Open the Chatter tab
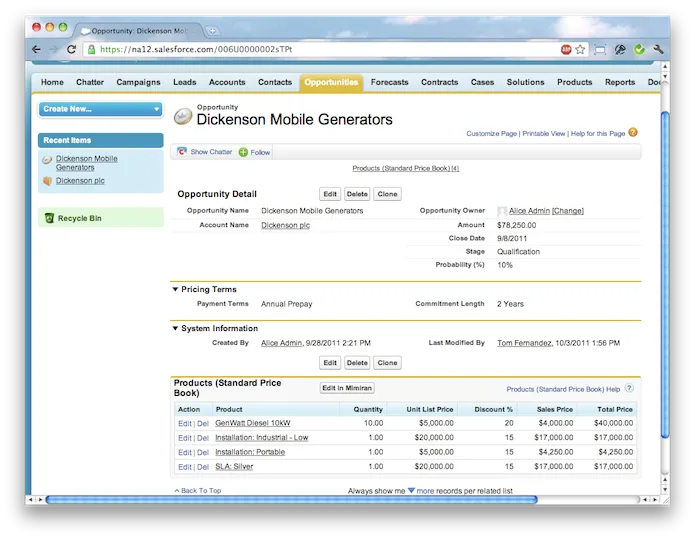Image resolution: width=695 pixels, height=539 pixels. pyautogui.click(x=90, y=82)
